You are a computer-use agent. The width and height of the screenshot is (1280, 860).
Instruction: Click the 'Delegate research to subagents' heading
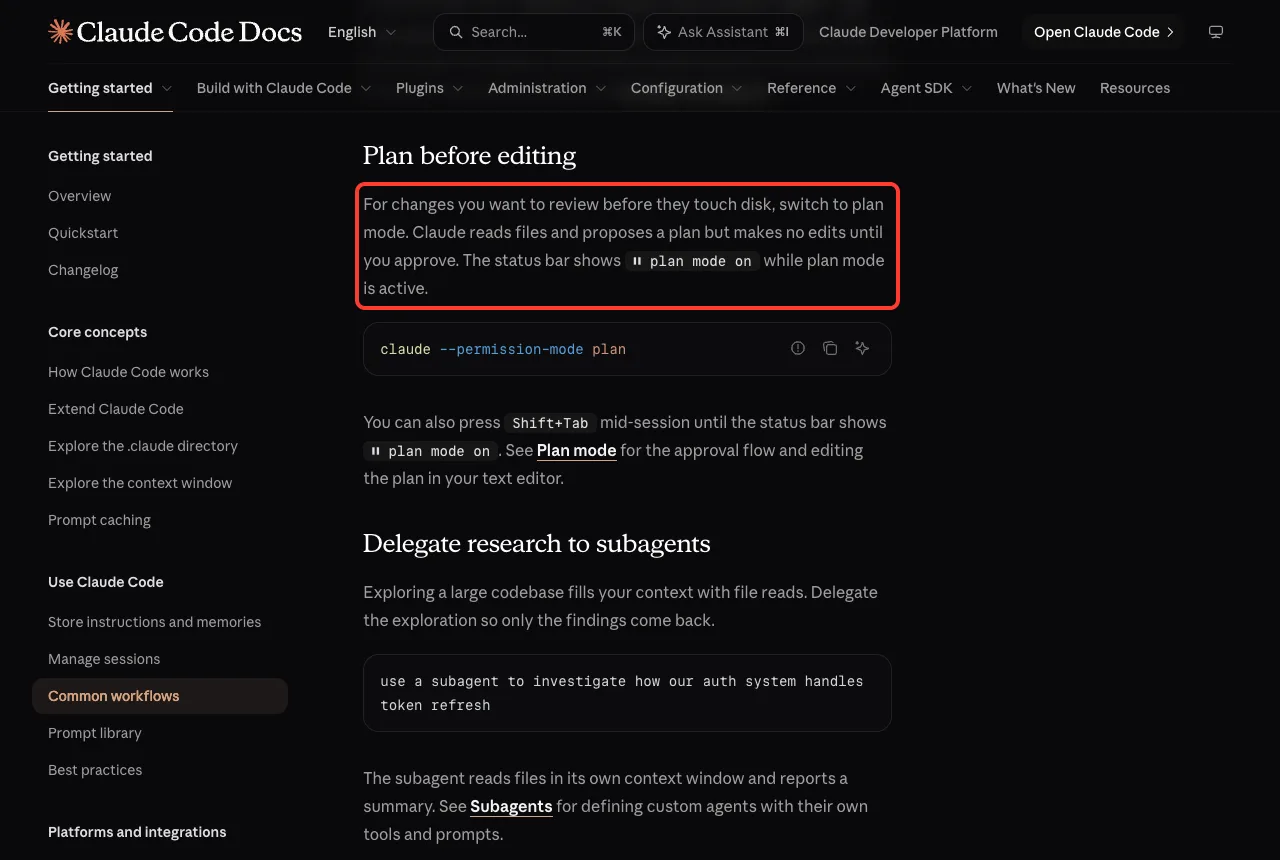(x=537, y=543)
